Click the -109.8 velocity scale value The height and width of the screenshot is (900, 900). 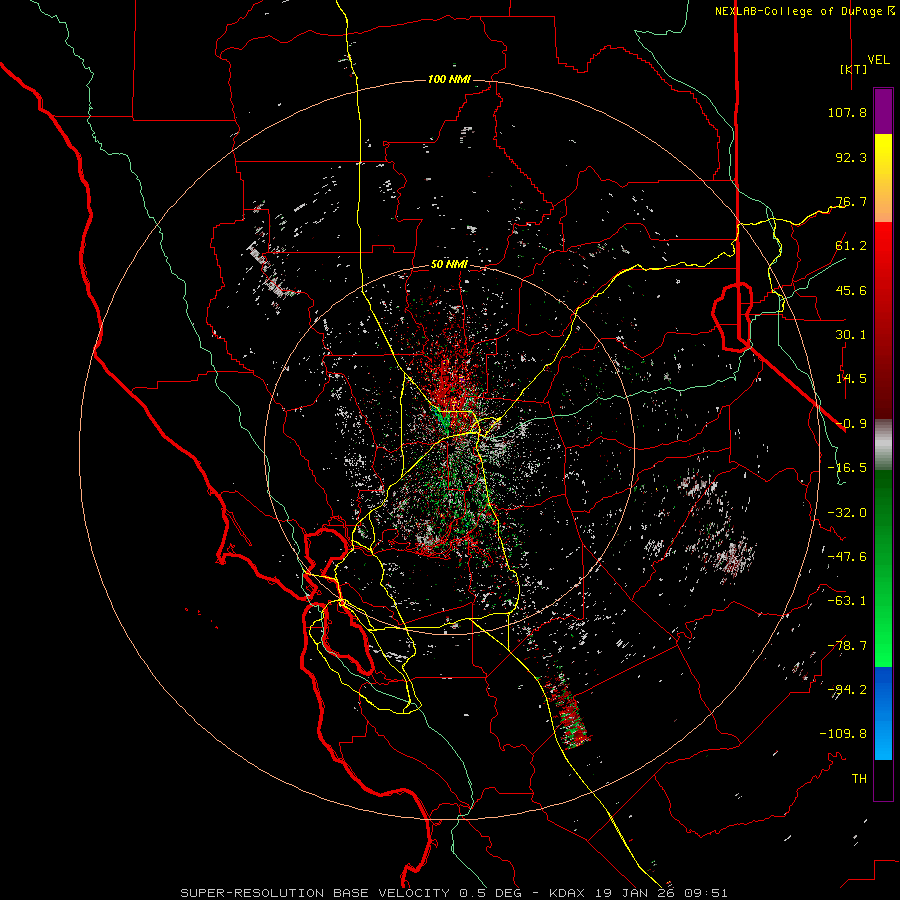[843, 734]
